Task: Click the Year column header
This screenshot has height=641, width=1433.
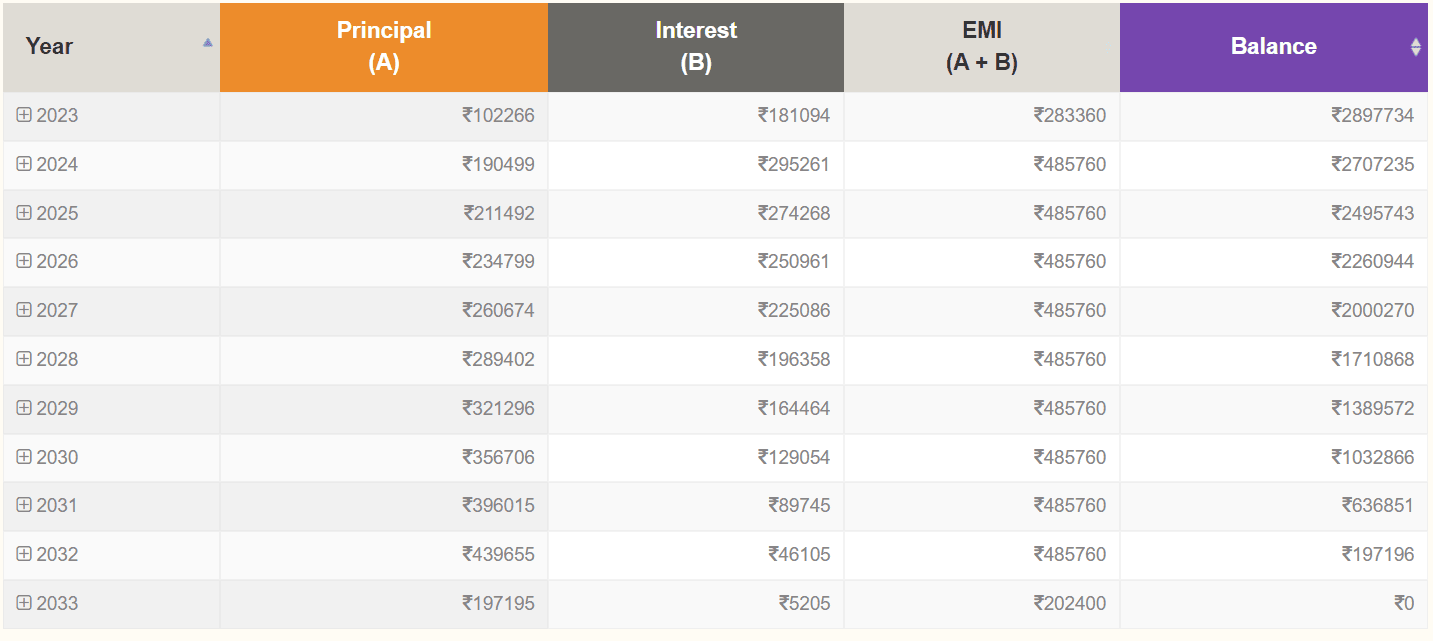Action: (111, 47)
